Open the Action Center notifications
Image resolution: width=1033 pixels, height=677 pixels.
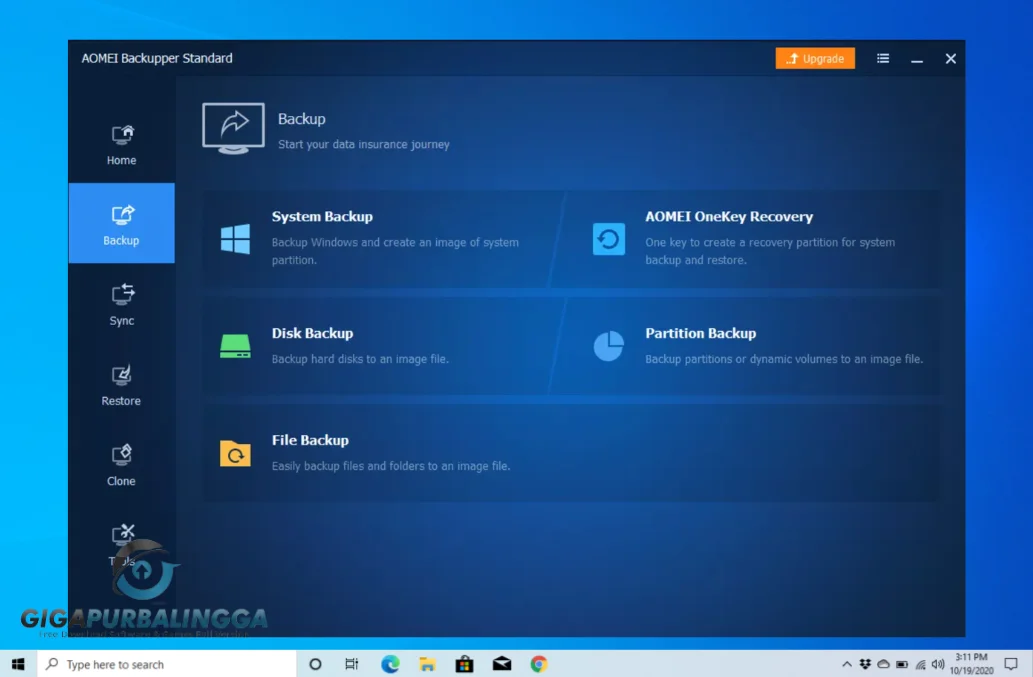click(x=1011, y=664)
